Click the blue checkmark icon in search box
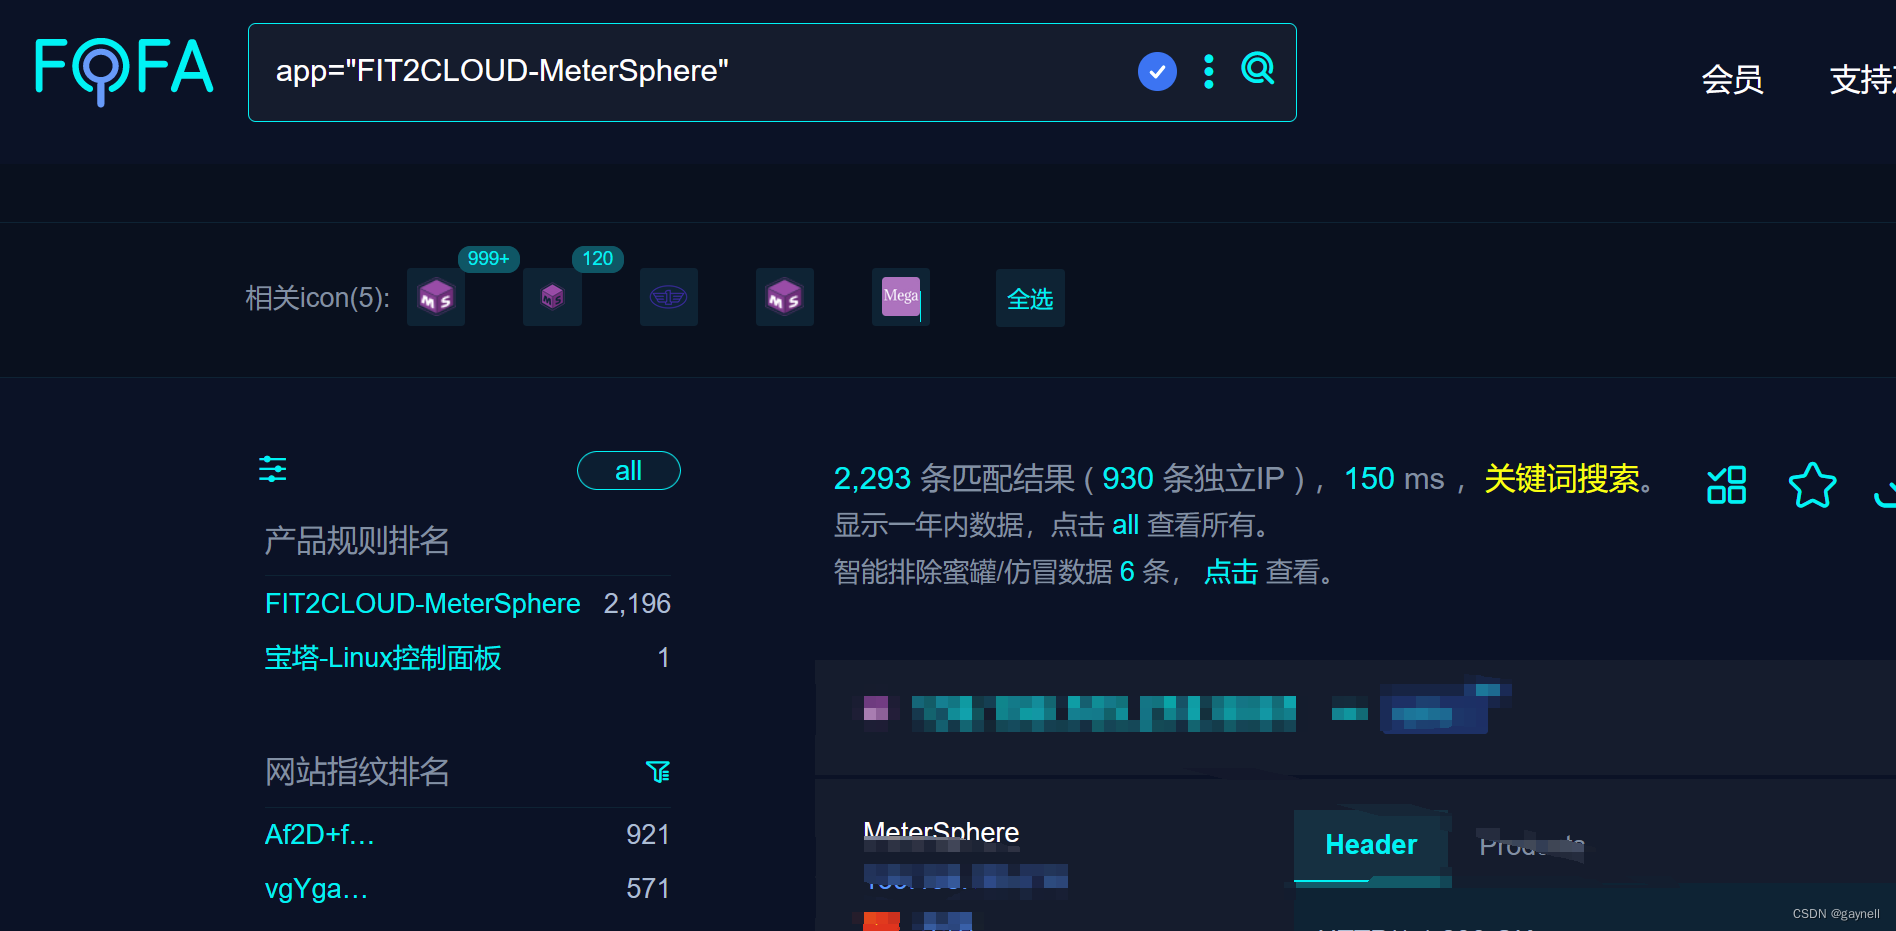Screen dimensions: 1896x931 (x=1157, y=71)
